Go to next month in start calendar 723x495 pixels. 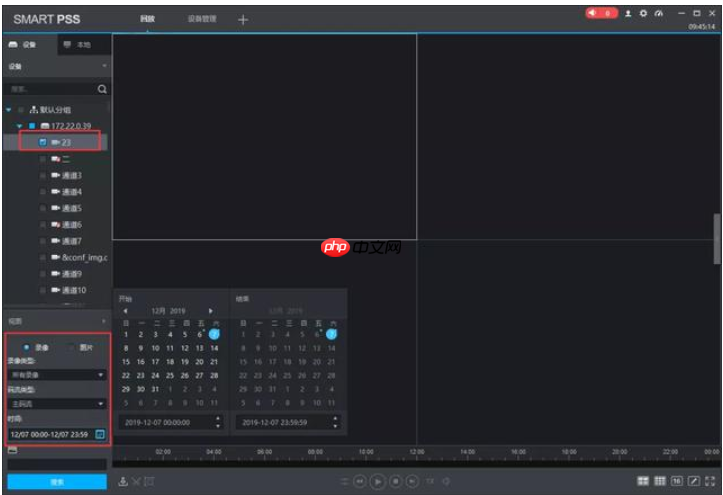[x=210, y=311]
